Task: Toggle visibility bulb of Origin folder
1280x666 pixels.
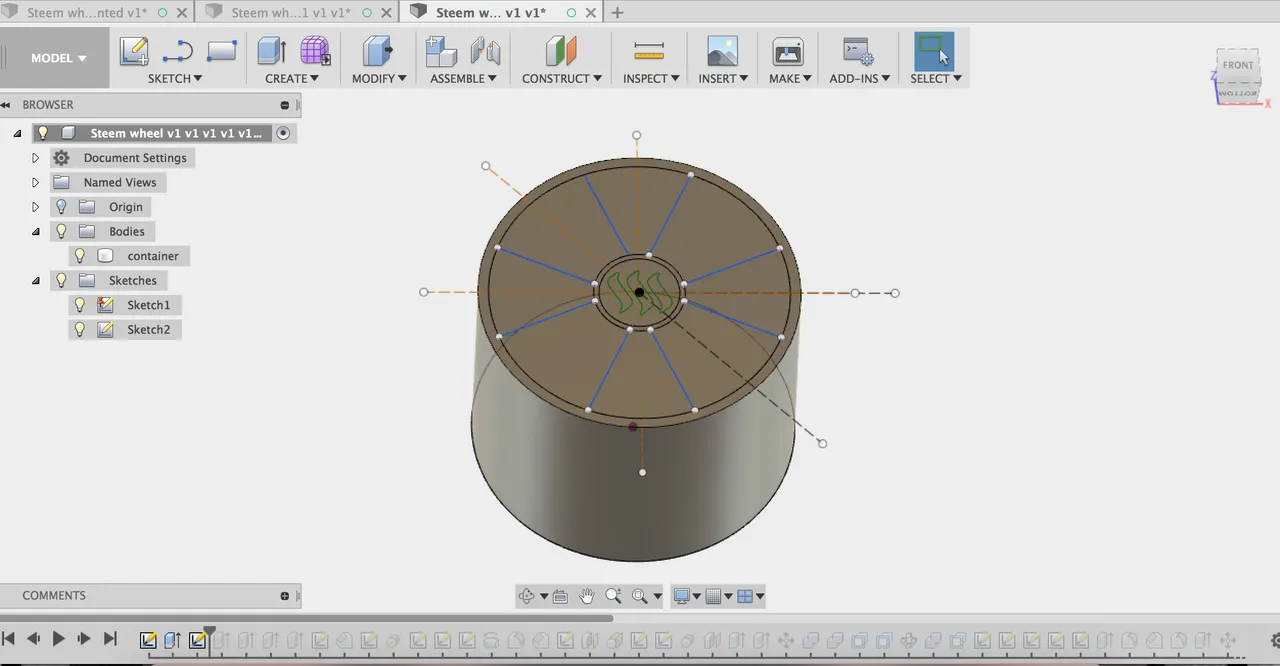Action: 61,207
